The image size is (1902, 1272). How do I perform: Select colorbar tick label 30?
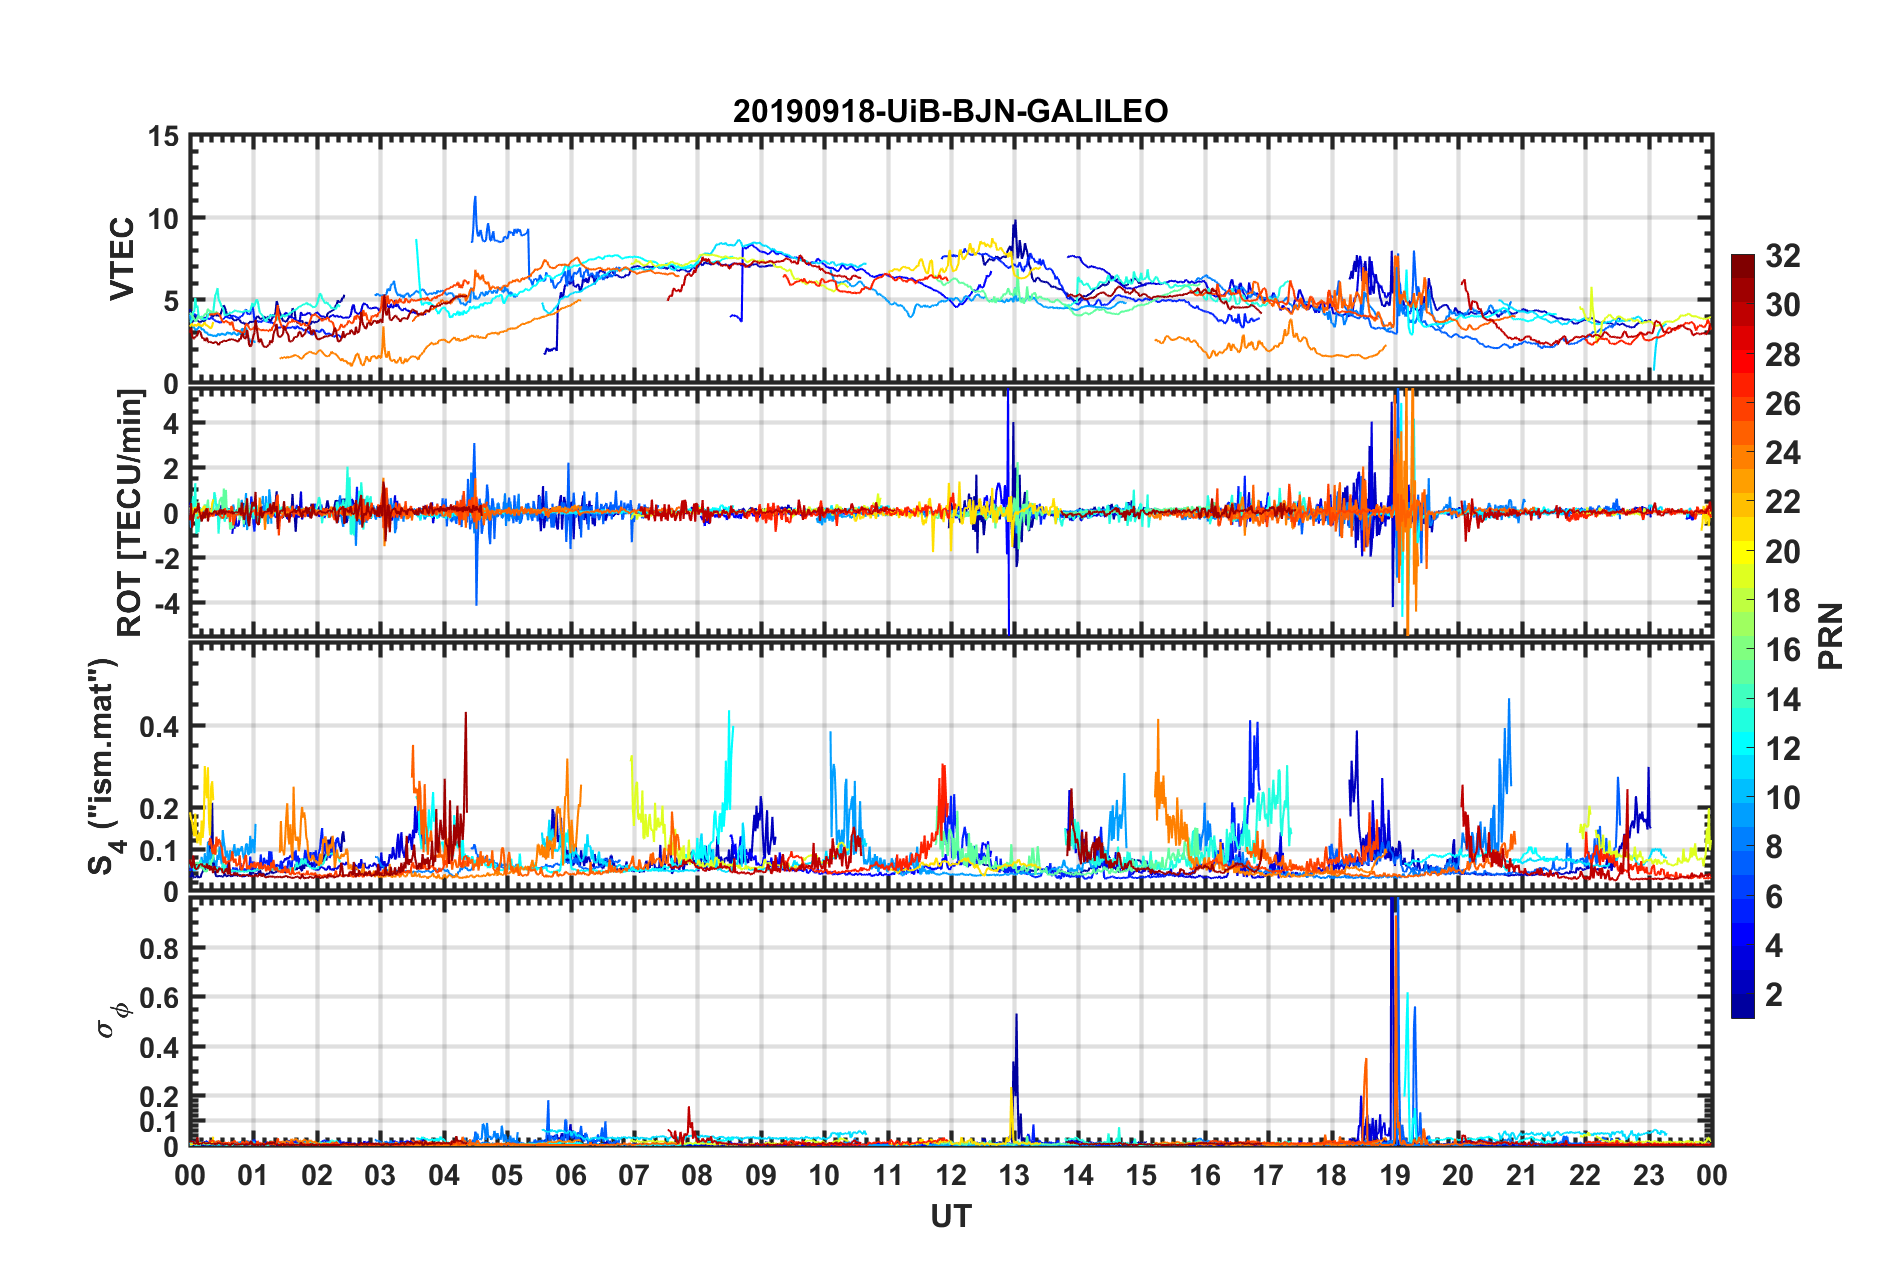pos(1782,305)
